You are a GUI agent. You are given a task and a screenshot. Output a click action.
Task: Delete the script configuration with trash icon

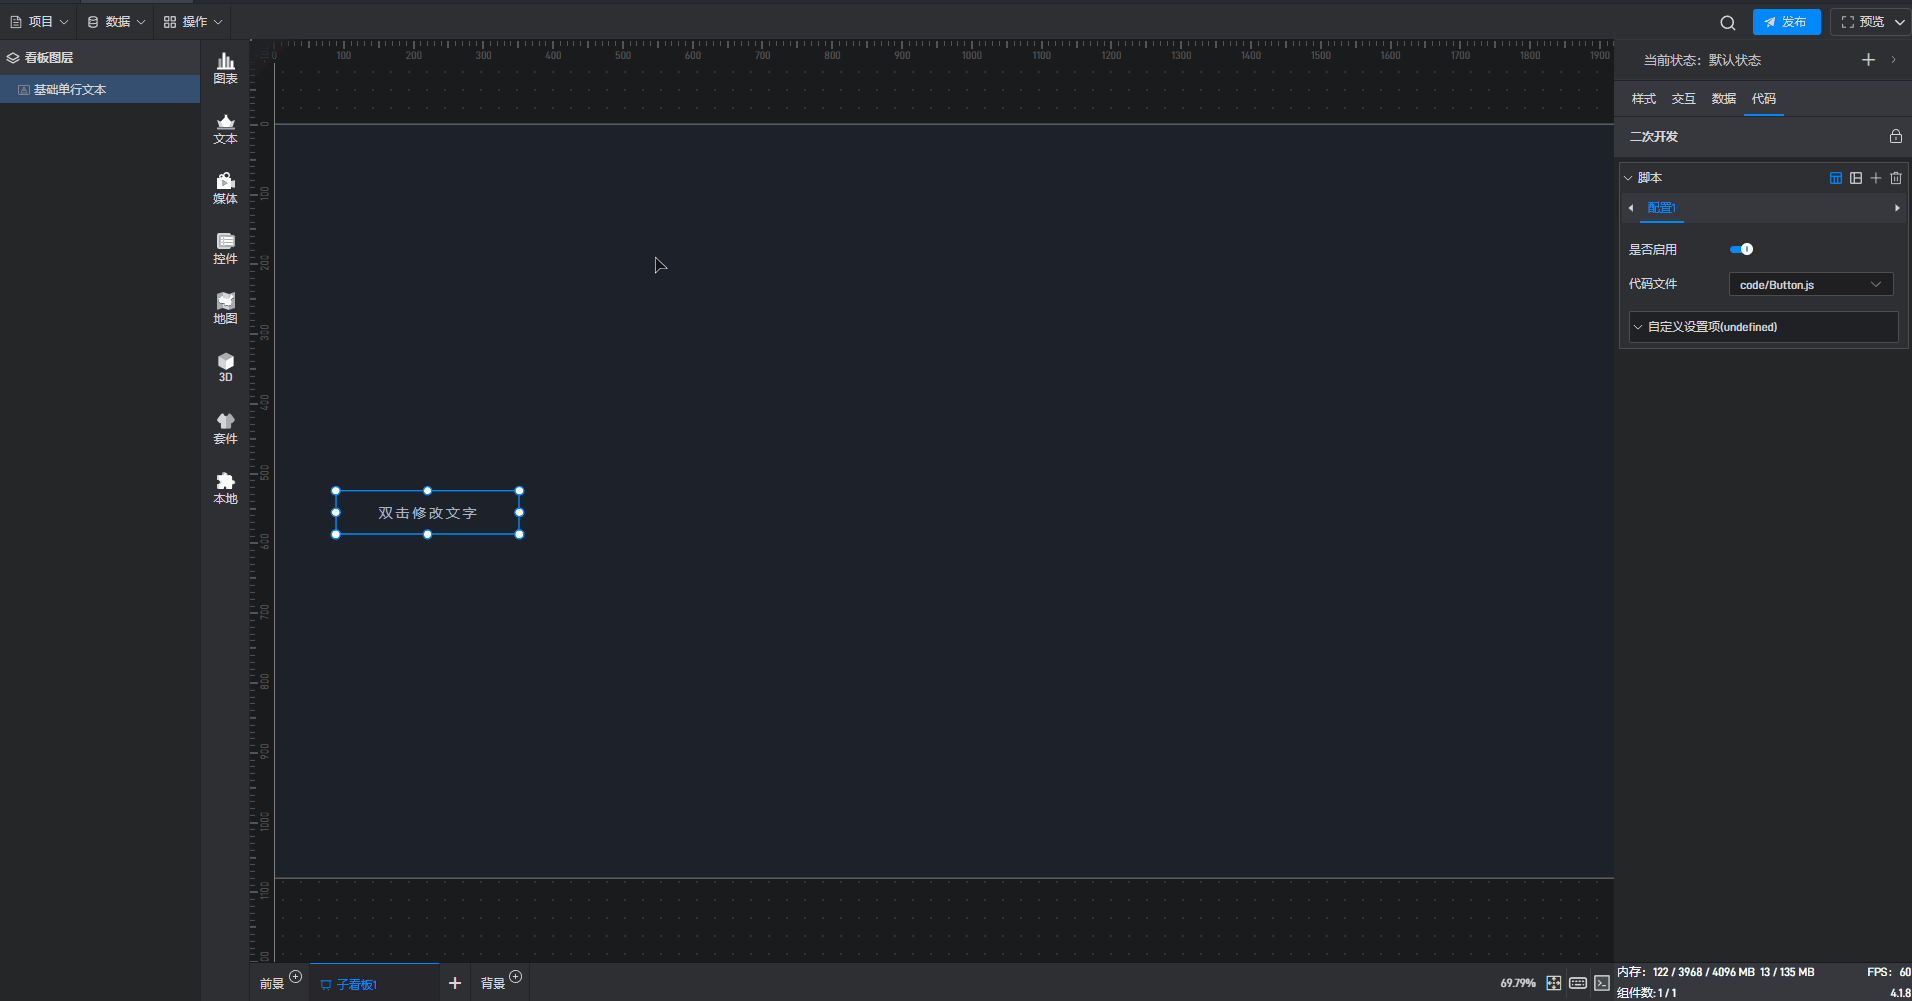pyautogui.click(x=1895, y=178)
